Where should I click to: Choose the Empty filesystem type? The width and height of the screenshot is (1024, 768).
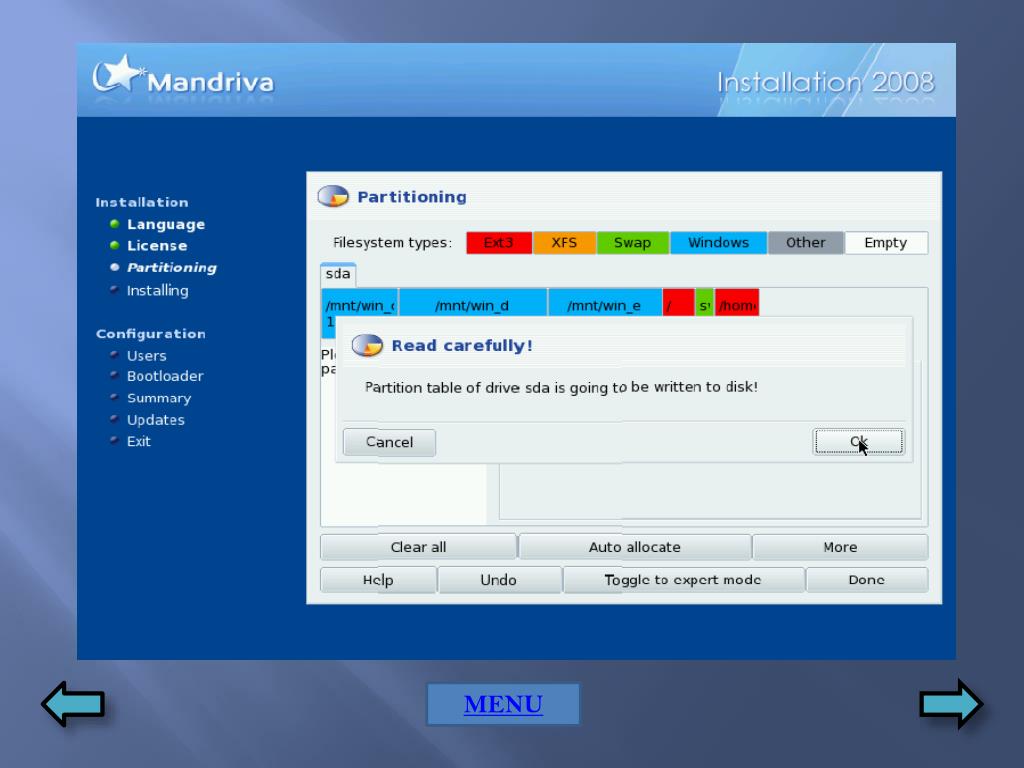click(x=886, y=243)
